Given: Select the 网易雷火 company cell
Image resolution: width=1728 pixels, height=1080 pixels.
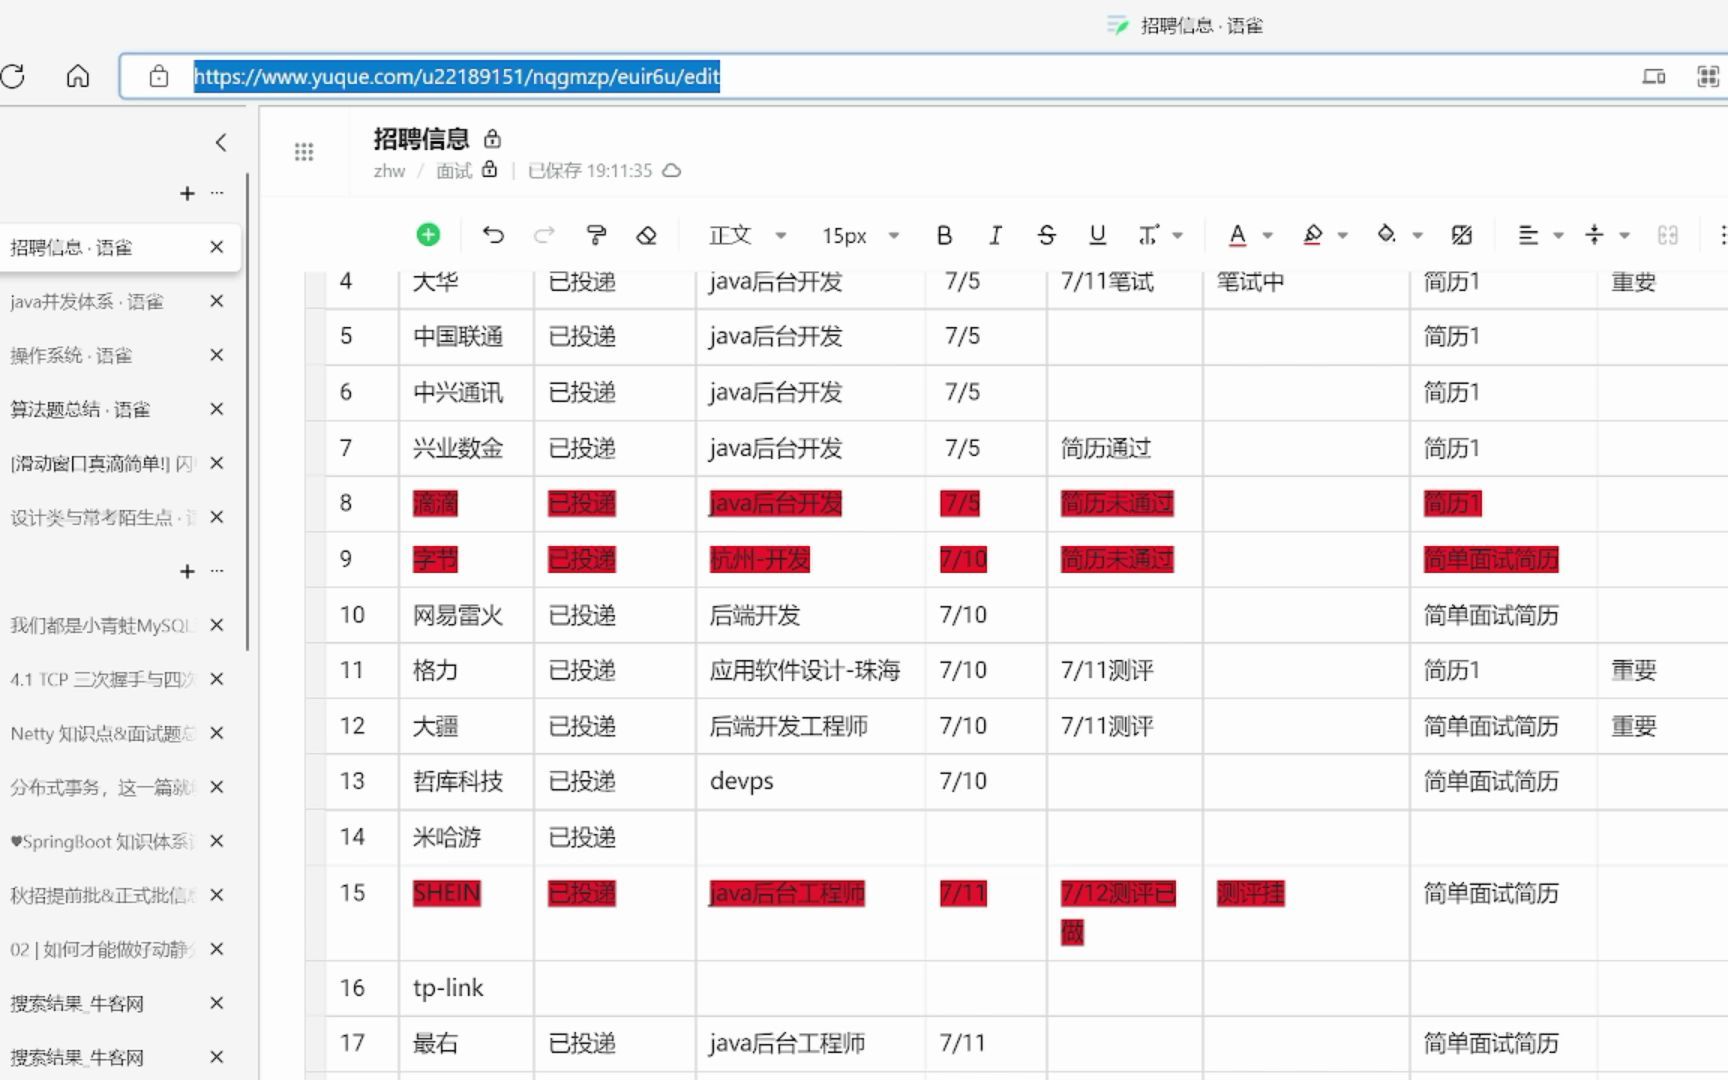Looking at the screenshot, I should [x=467, y=615].
